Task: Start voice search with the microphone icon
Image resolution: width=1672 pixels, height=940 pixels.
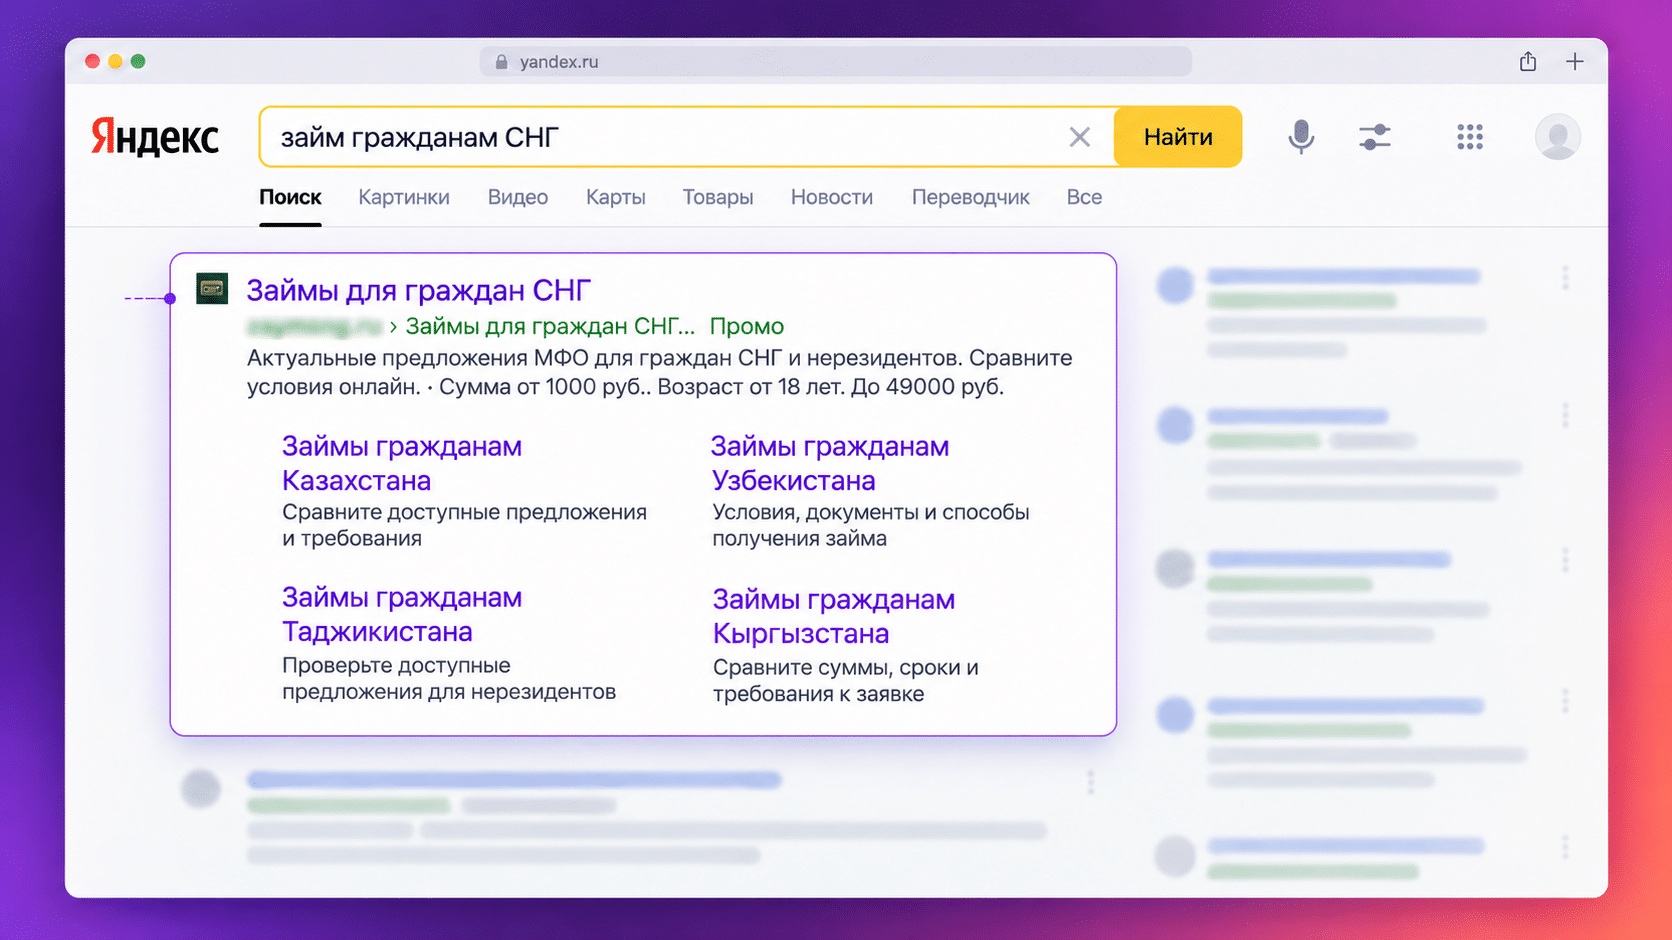Action: pyautogui.click(x=1301, y=137)
